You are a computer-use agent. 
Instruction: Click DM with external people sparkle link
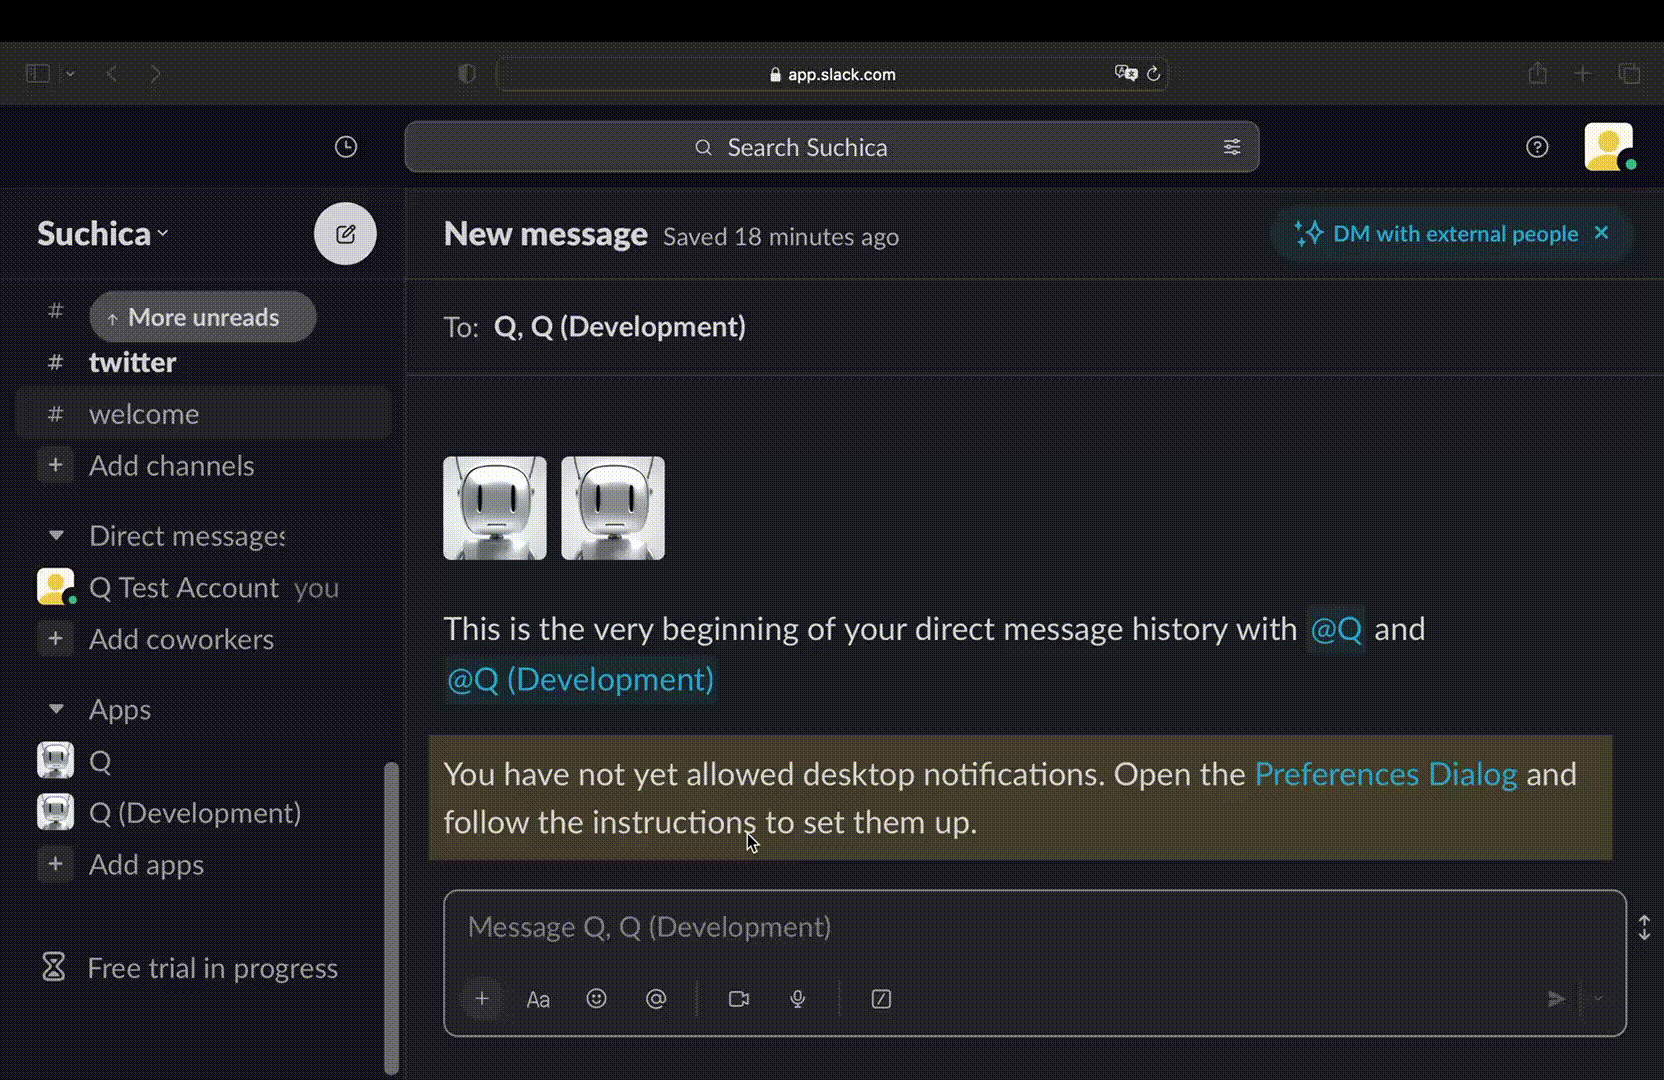1436,234
